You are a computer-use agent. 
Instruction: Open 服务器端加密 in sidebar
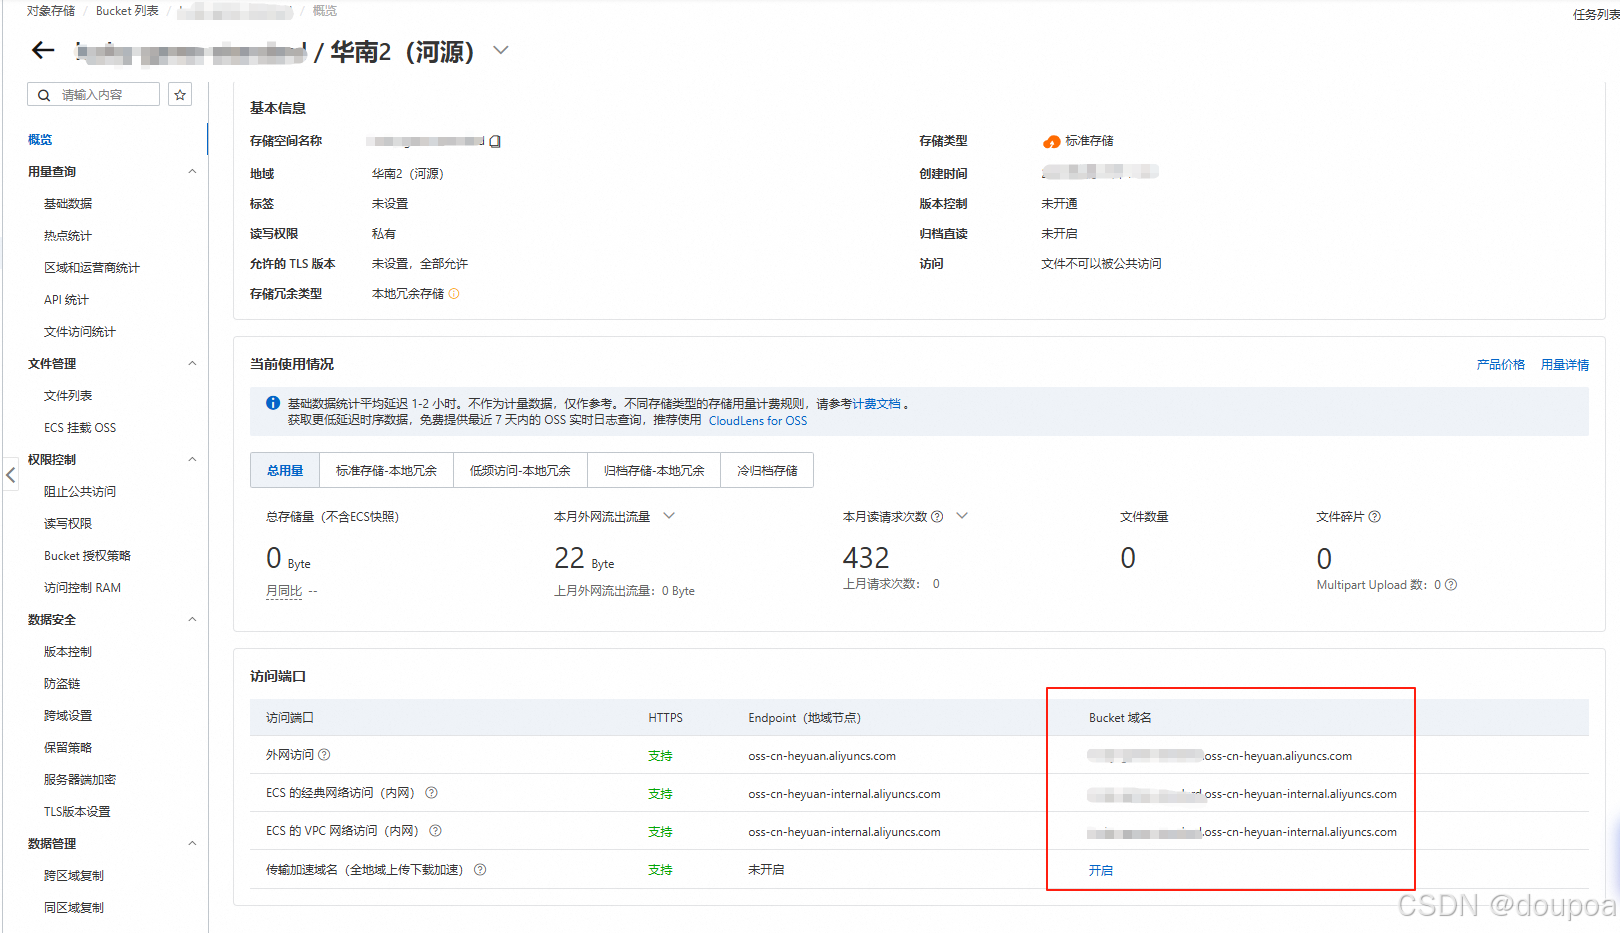(80, 780)
